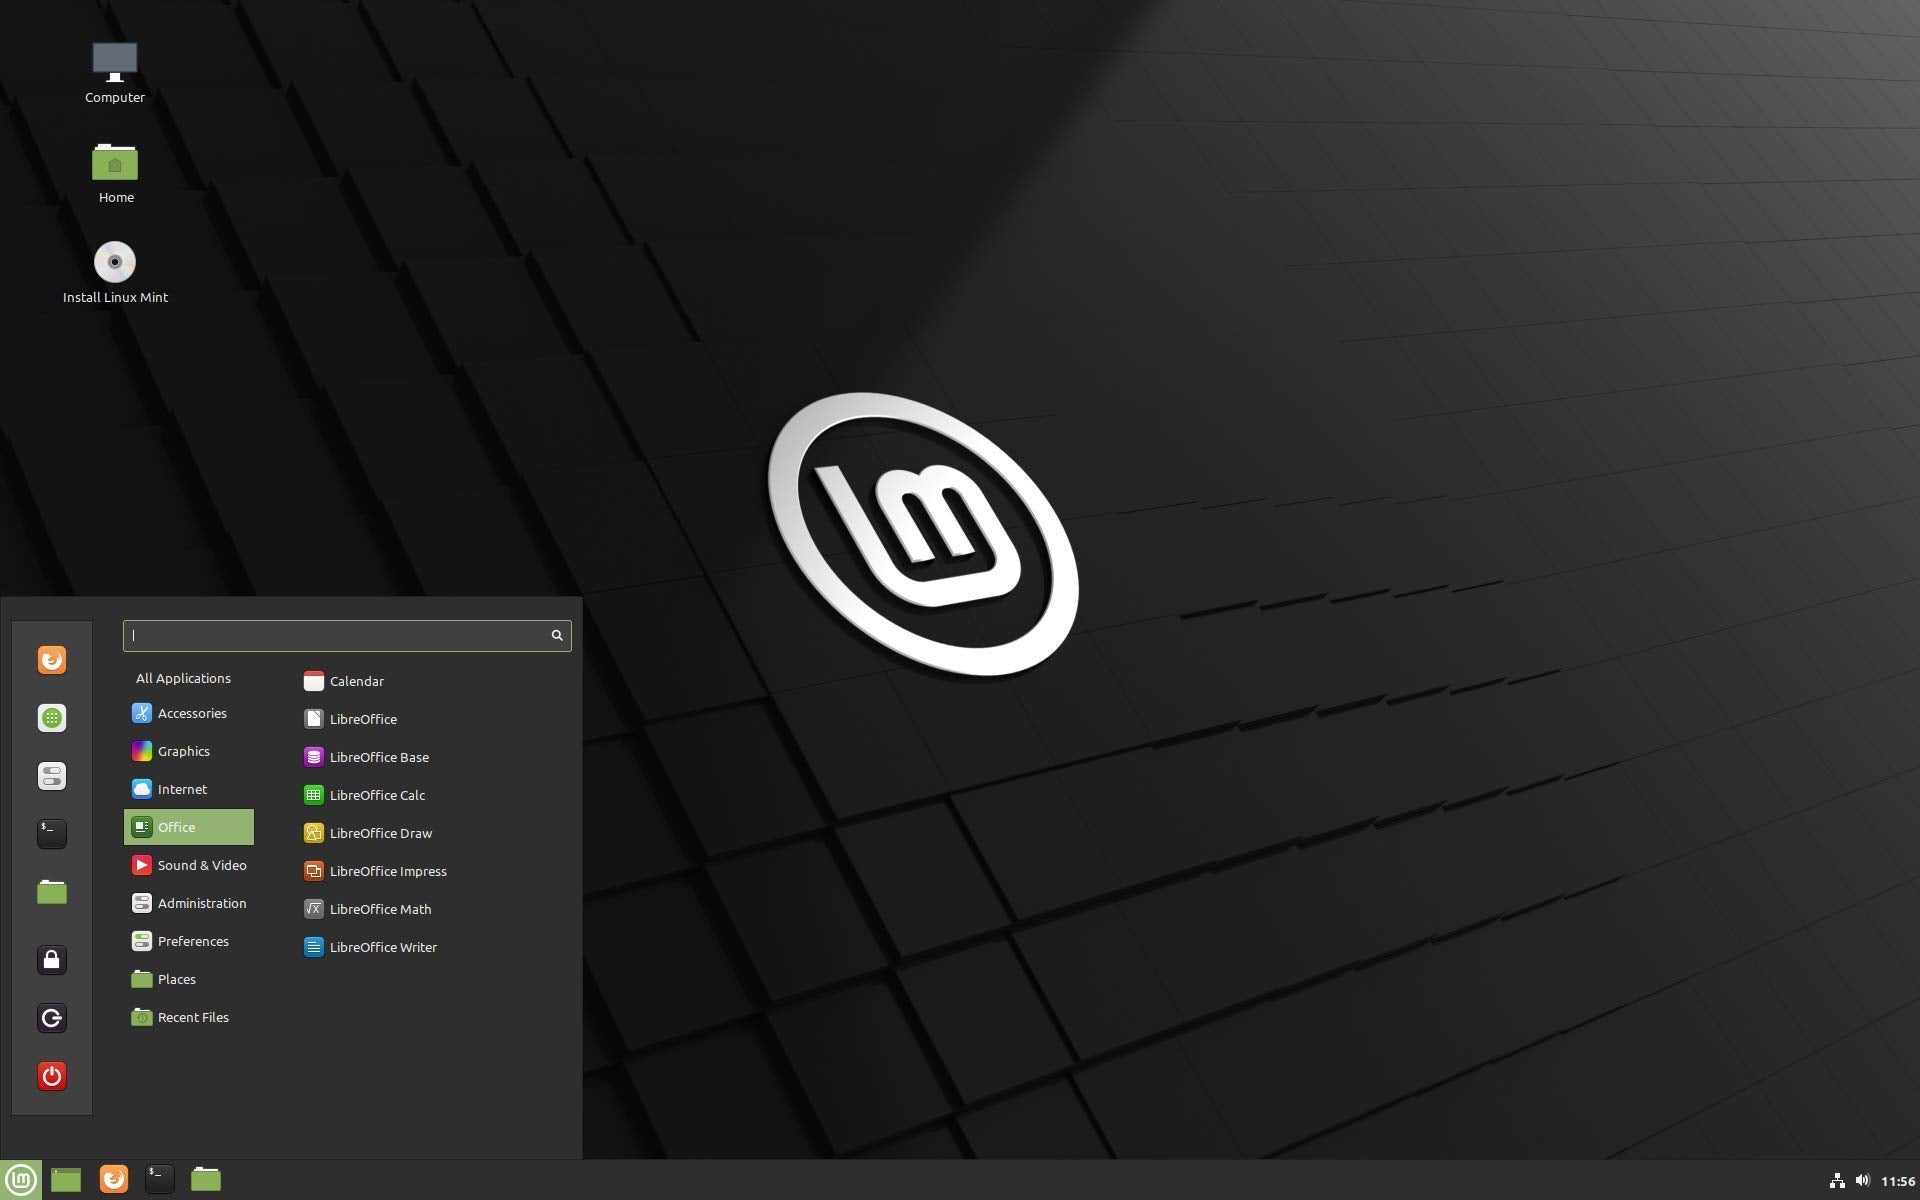Open LibreOffice Calc spreadsheet app

tap(377, 795)
